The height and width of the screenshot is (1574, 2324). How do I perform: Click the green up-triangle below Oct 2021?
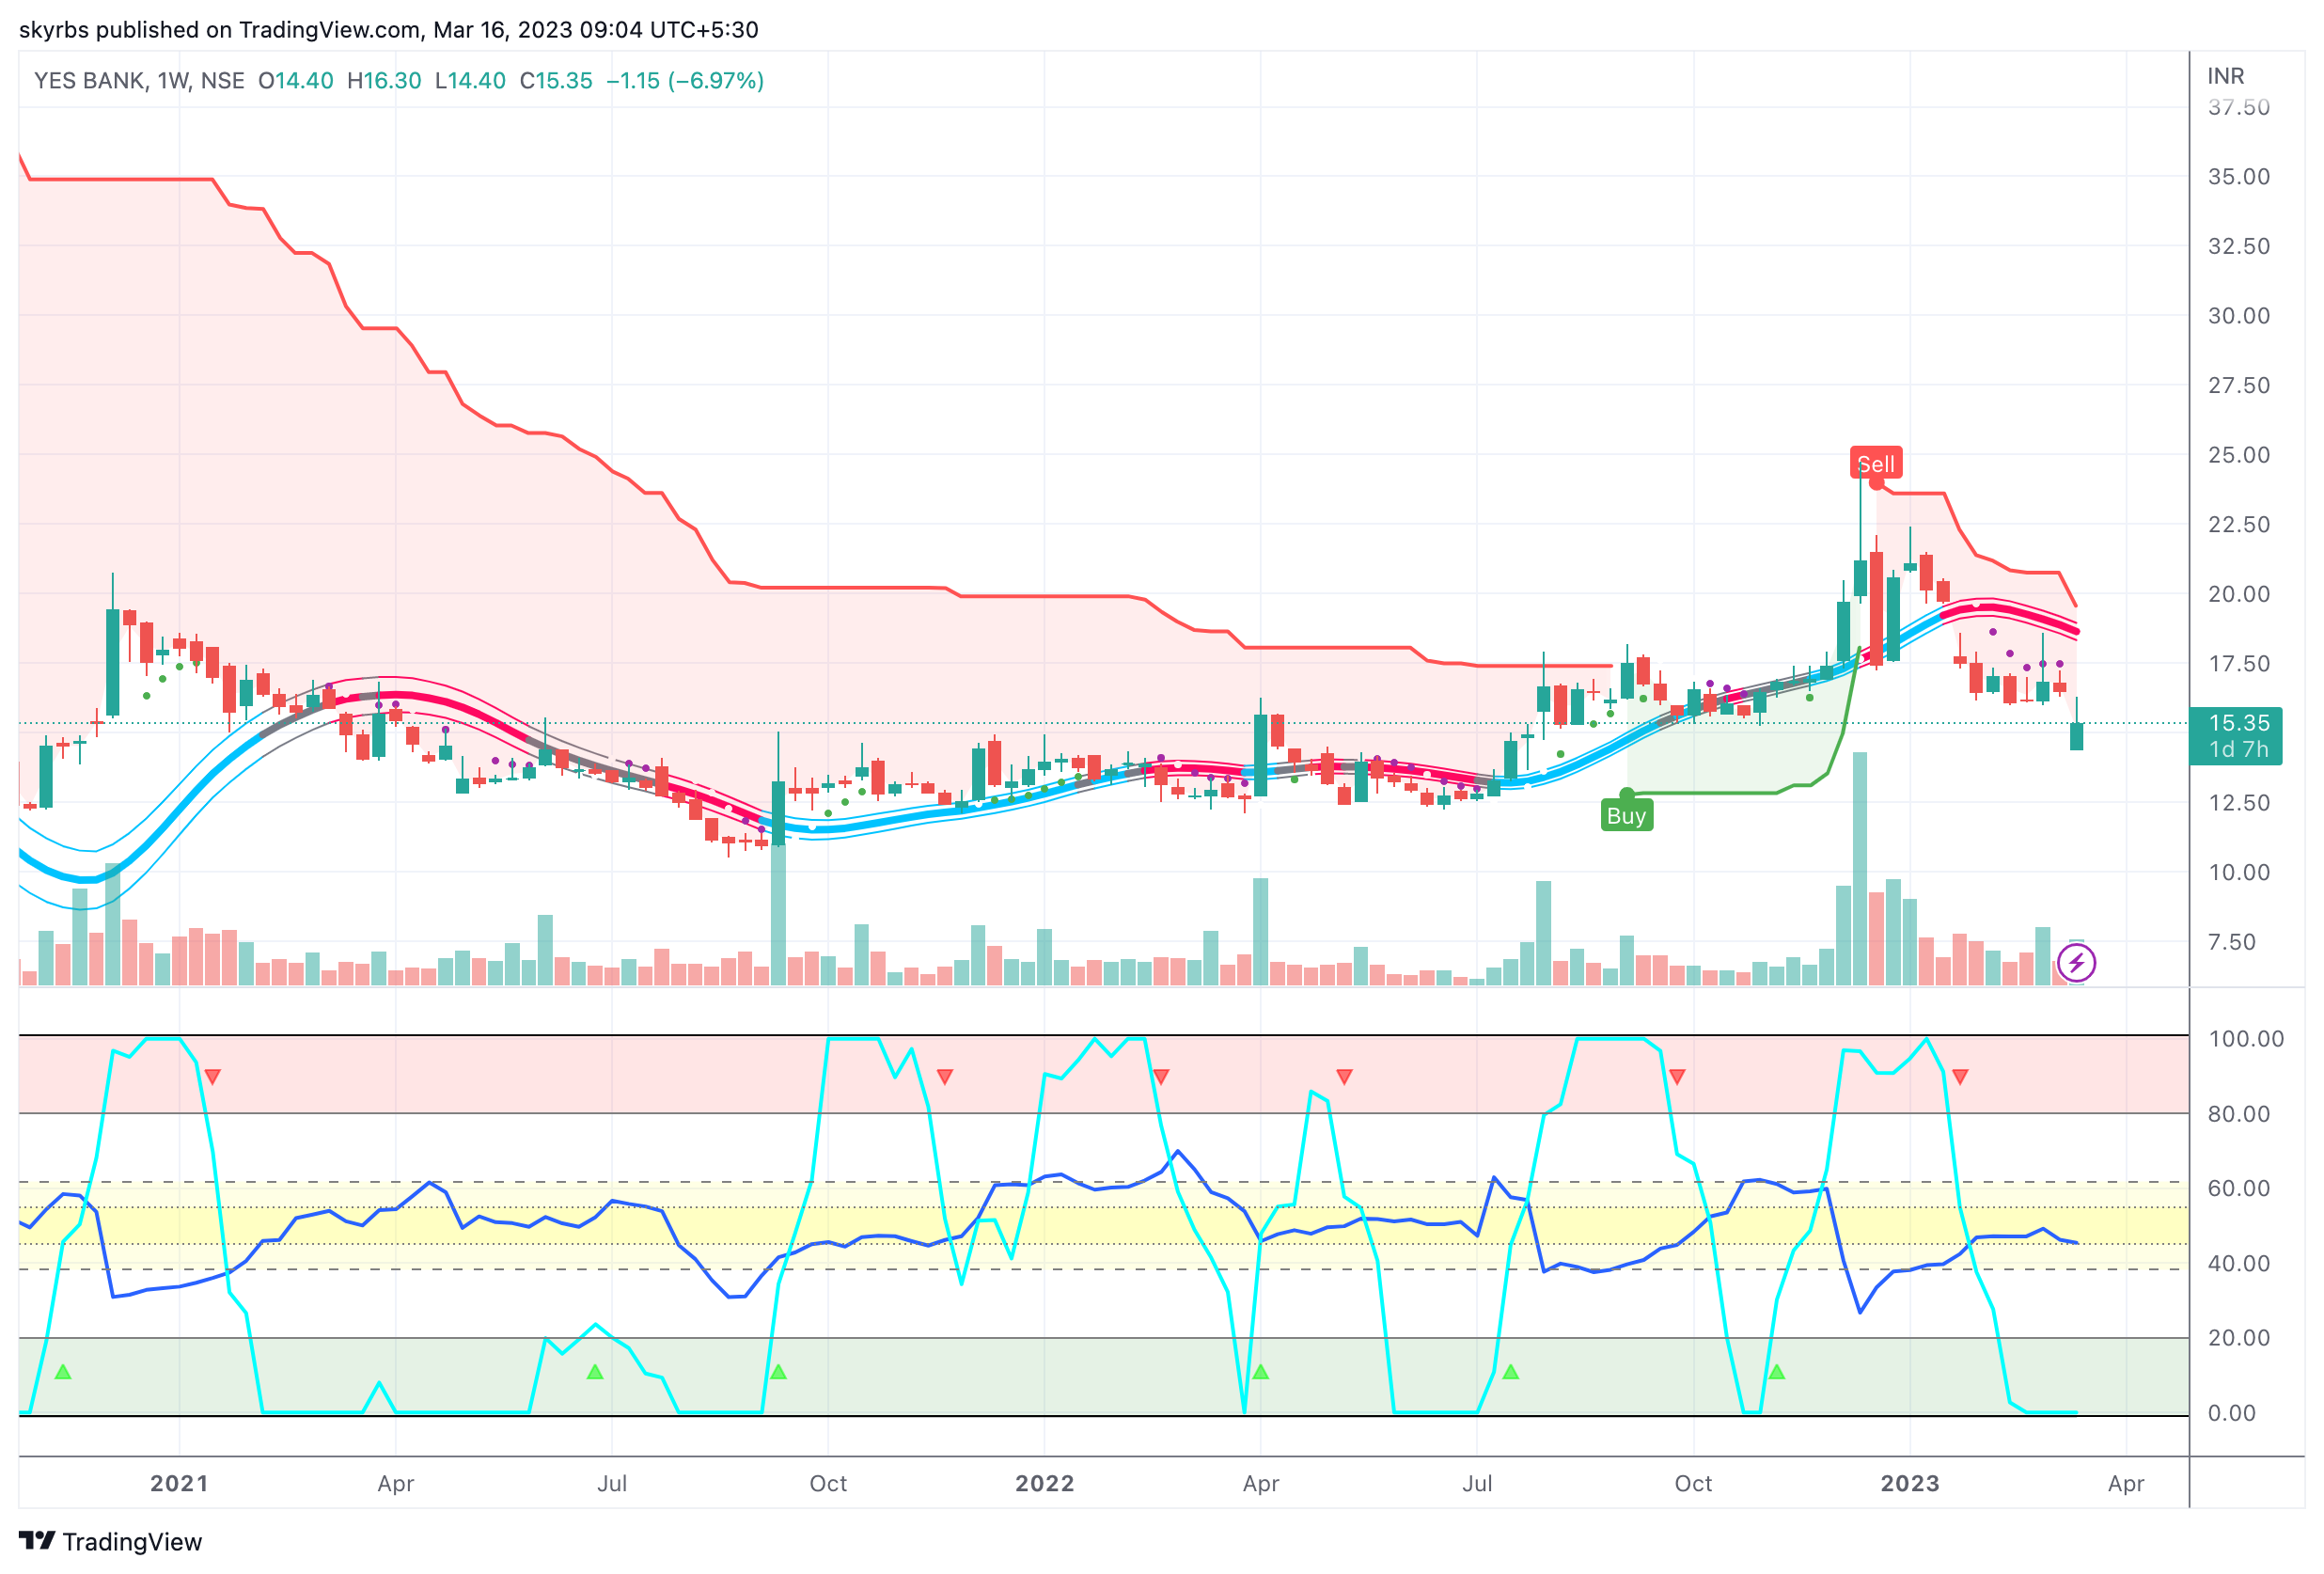tap(778, 1372)
